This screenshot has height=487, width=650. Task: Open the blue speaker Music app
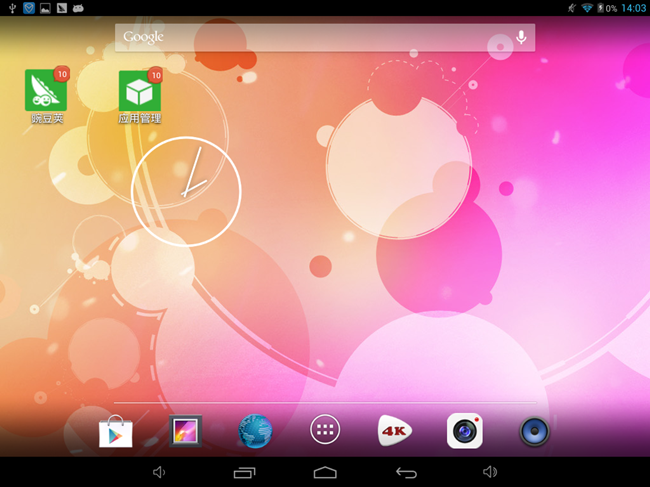[534, 431]
